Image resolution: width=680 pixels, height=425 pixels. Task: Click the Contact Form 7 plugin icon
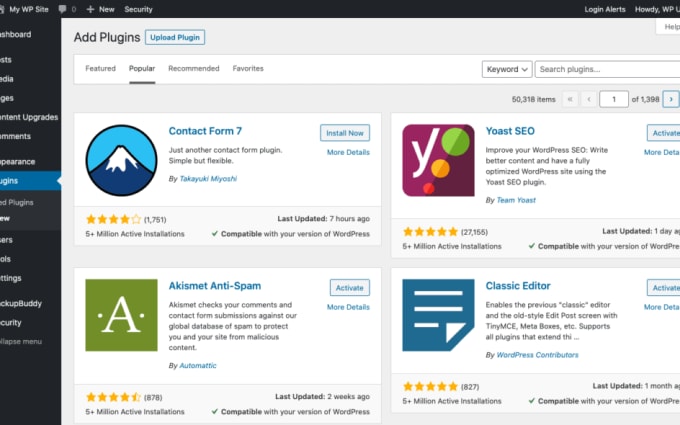tap(121, 160)
